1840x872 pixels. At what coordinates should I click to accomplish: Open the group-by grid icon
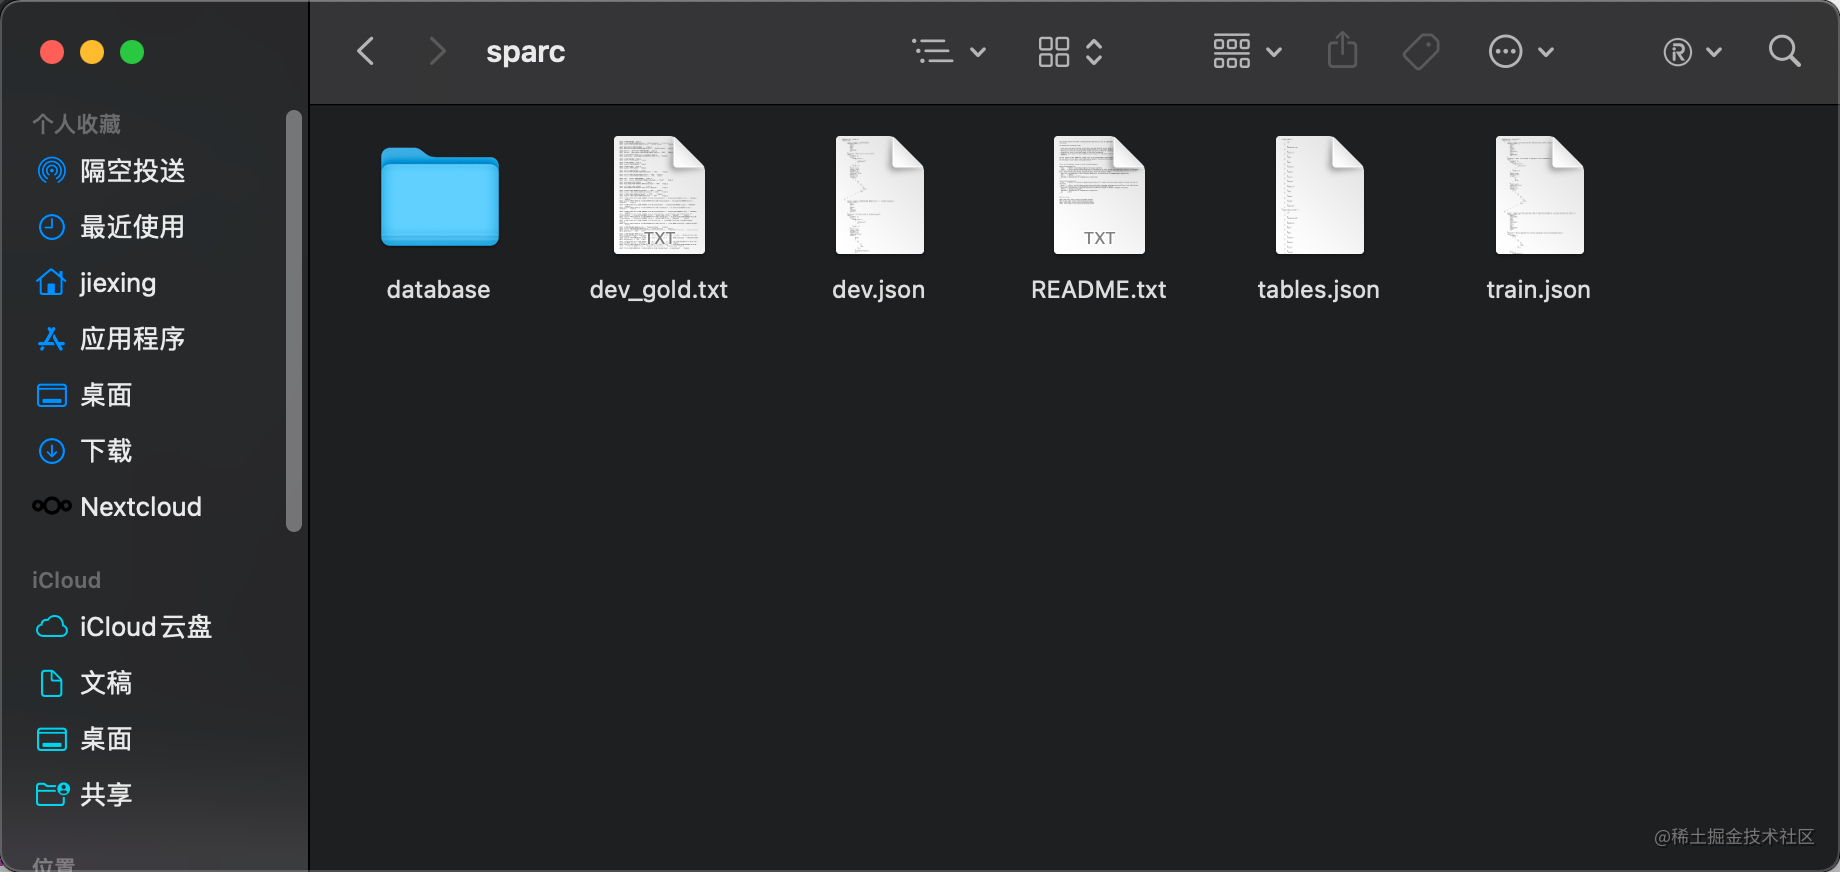click(1232, 51)
